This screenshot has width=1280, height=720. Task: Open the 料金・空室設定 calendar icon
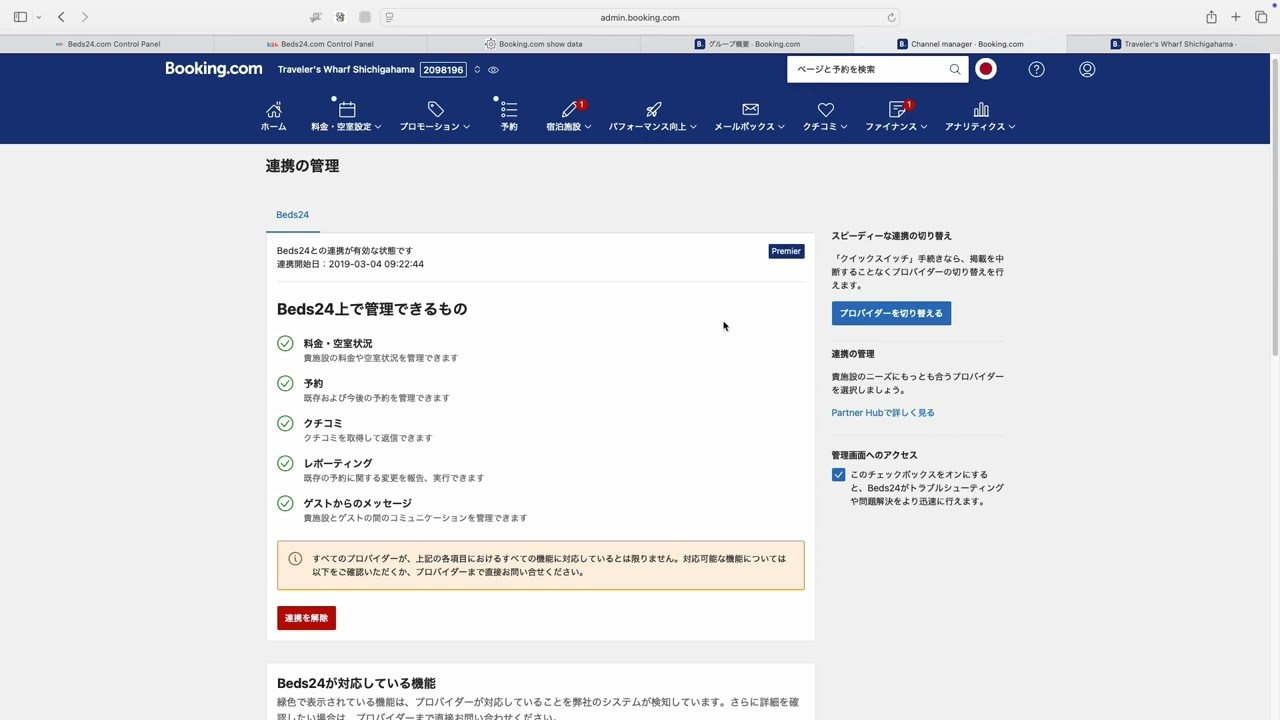tap(347, 109)
